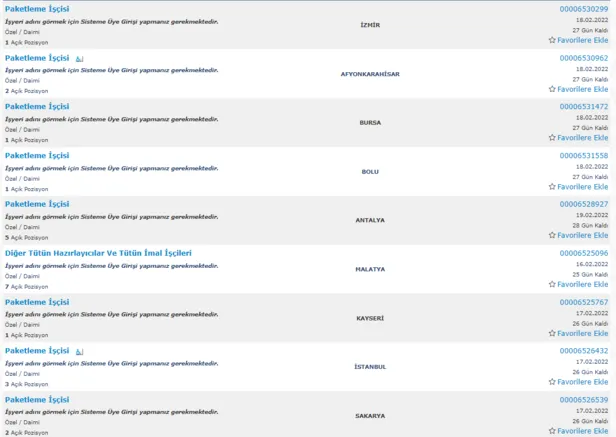Click the star icon for the İzmir listing
Screen dimensions: 616x437
pyautogui.click(x=552, y=40)
